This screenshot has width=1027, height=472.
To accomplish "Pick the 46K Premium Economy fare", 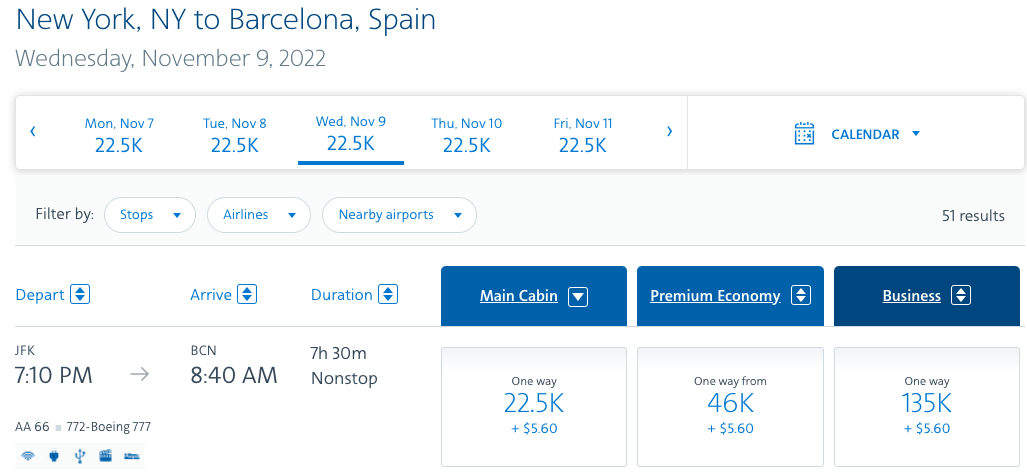I will [730, 405].
